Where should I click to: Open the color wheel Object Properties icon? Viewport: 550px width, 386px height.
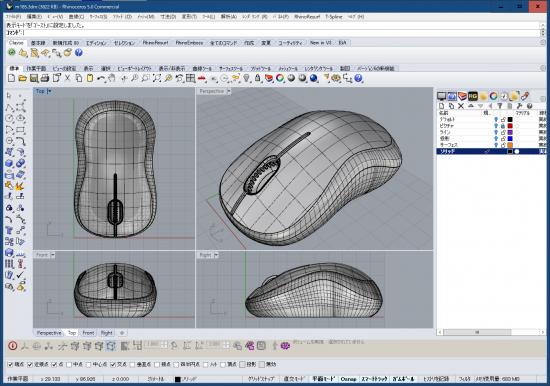coord(280,78)
